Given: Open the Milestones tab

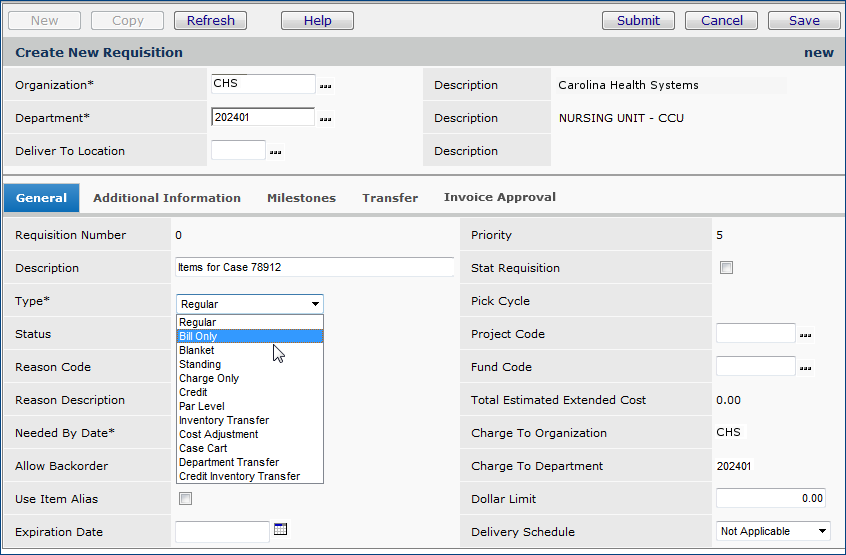Looking at the screenshot, I should [x=301, y=198].
